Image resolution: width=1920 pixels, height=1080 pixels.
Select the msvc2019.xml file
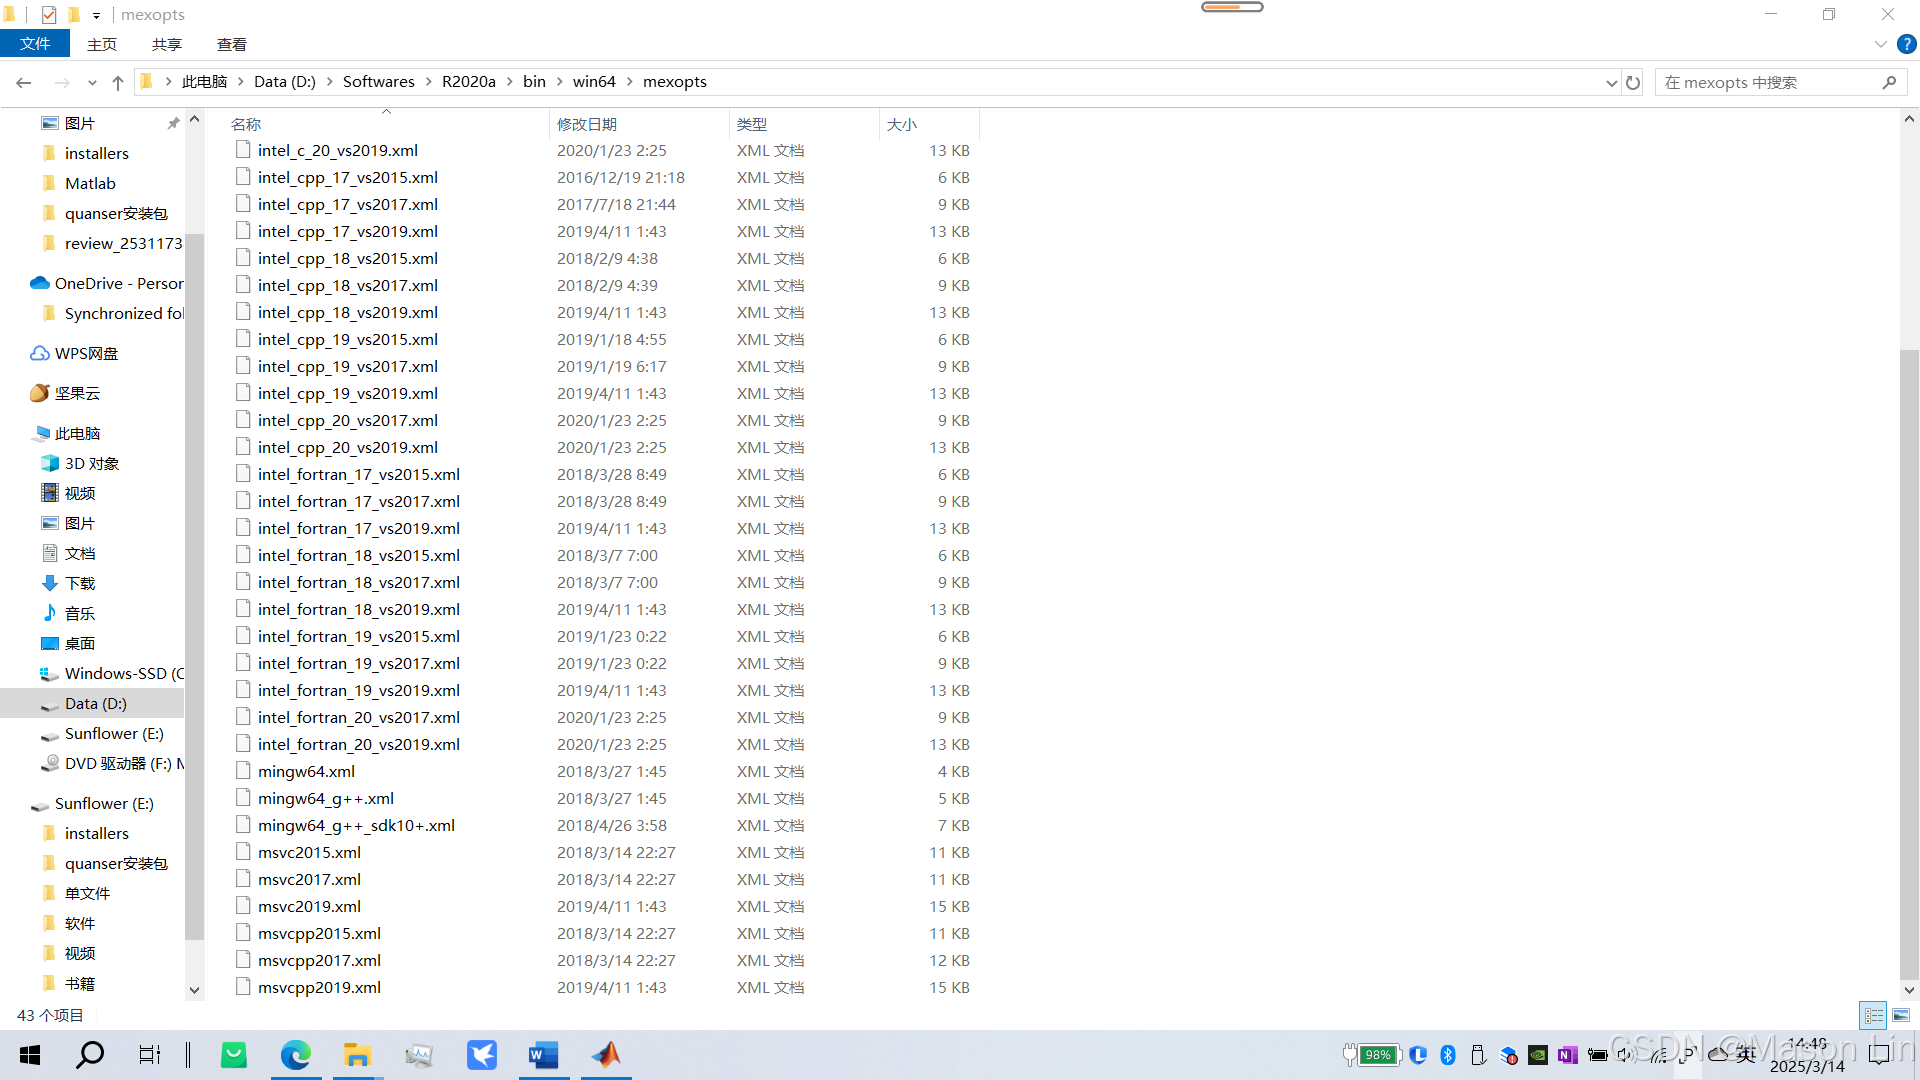309,906
